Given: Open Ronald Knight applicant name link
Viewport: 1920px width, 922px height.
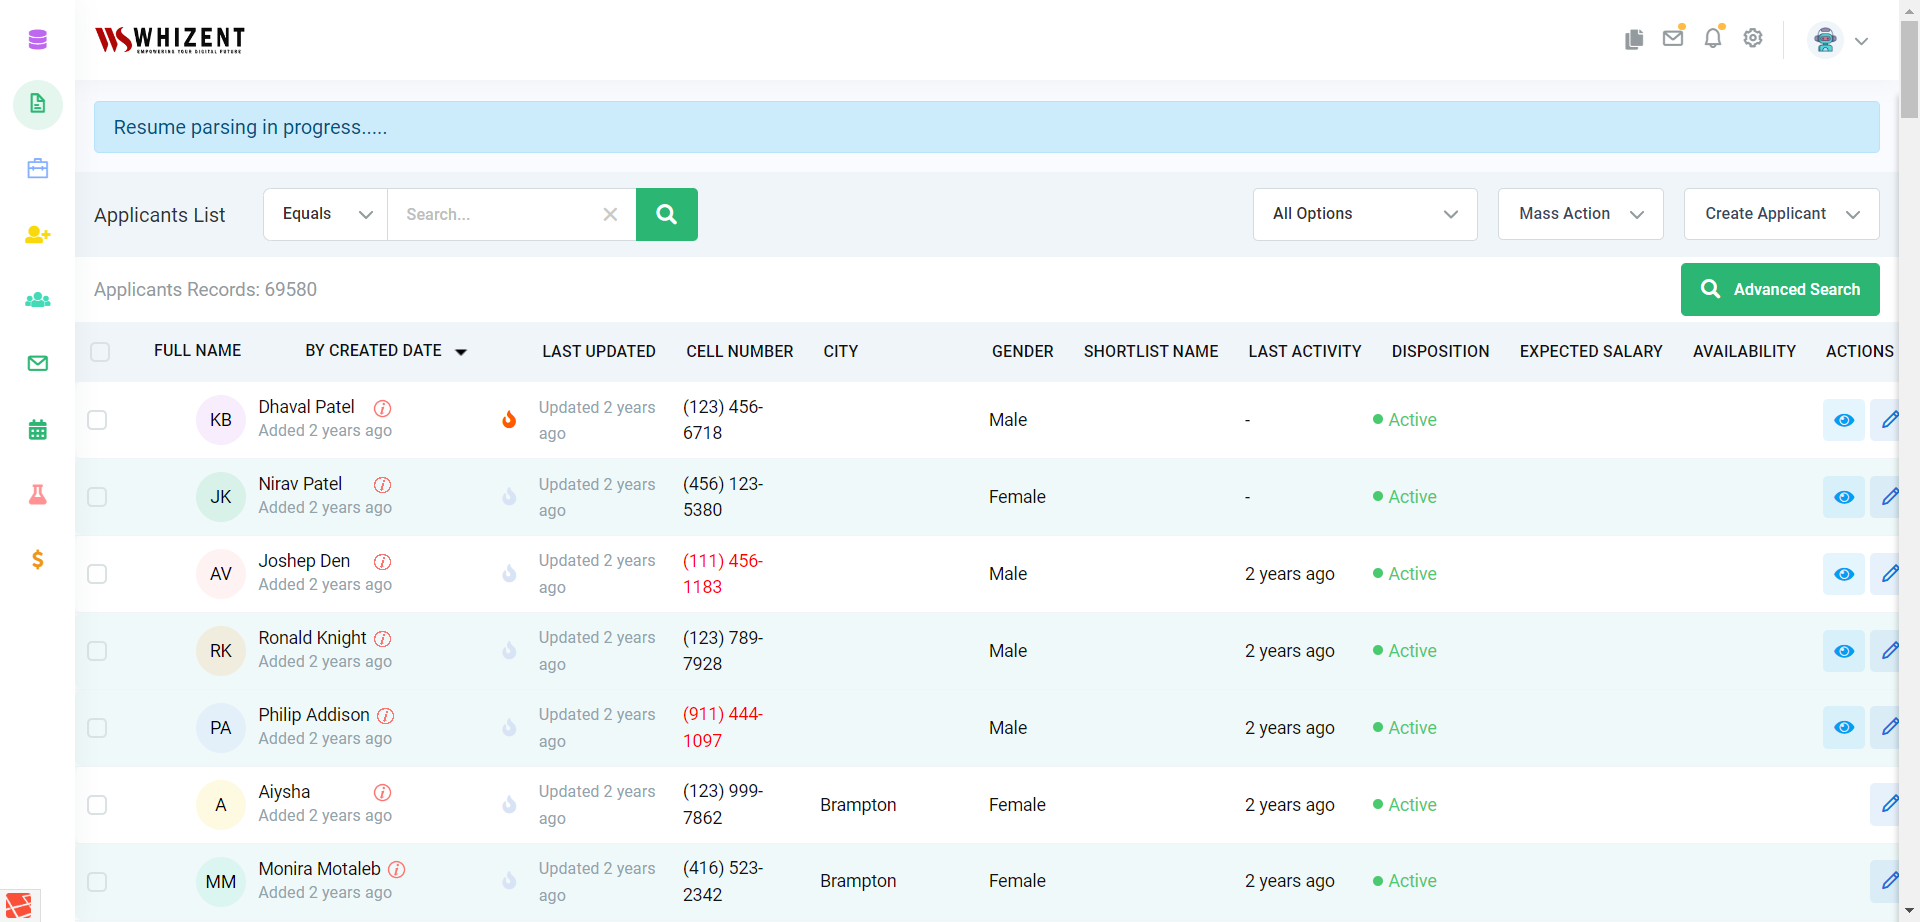Looking at the screenshot, I should (x=312, y=638).
